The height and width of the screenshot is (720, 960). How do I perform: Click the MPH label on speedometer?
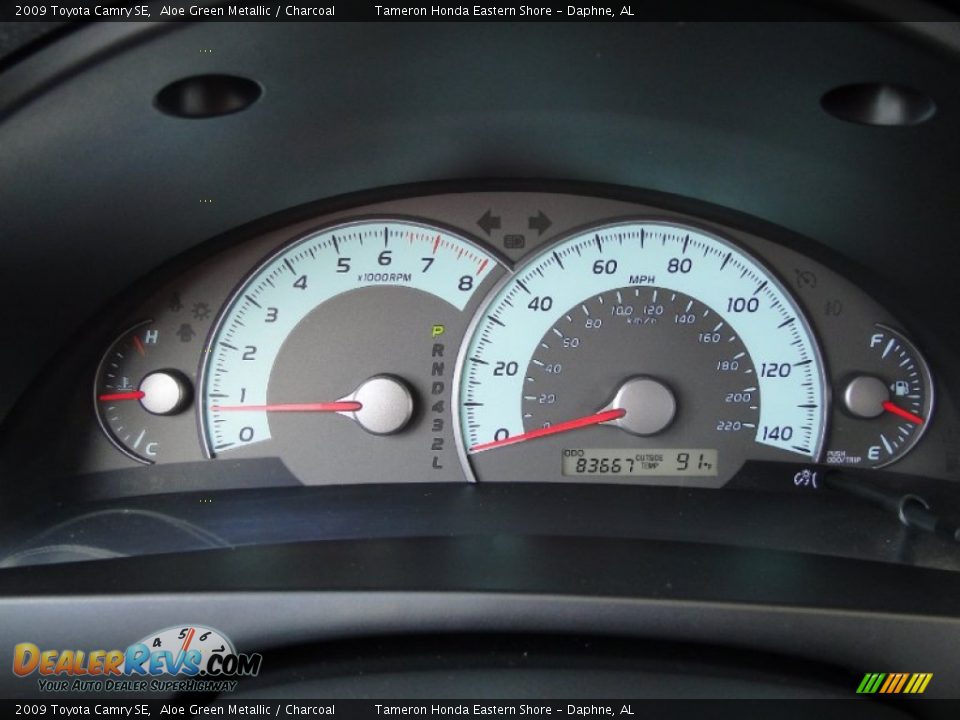[x=642, y=279]
